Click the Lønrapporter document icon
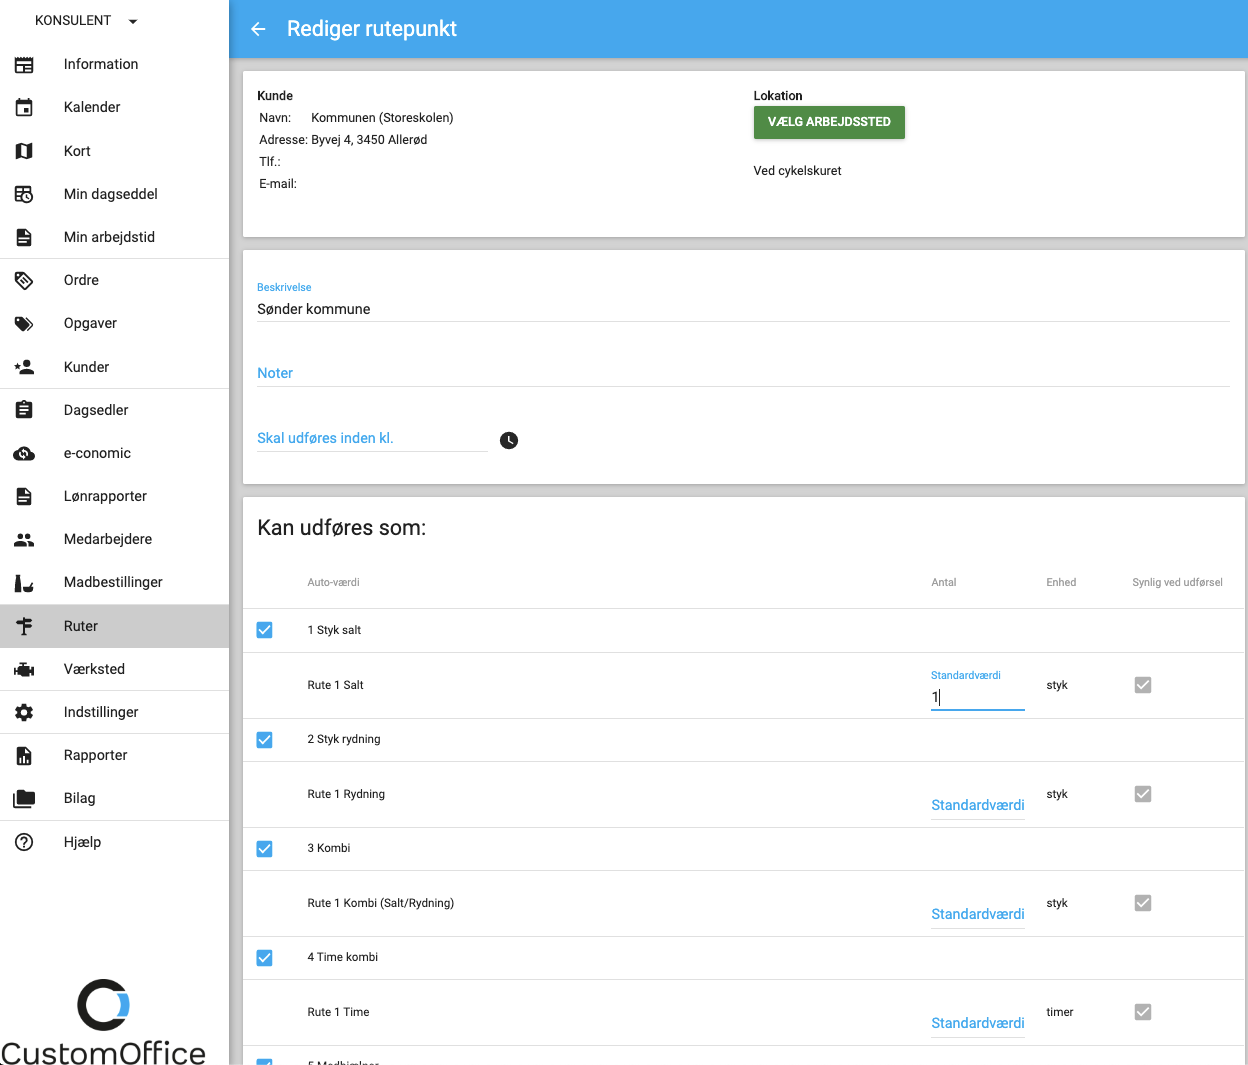The image size is (1248, 1065). 24,496
